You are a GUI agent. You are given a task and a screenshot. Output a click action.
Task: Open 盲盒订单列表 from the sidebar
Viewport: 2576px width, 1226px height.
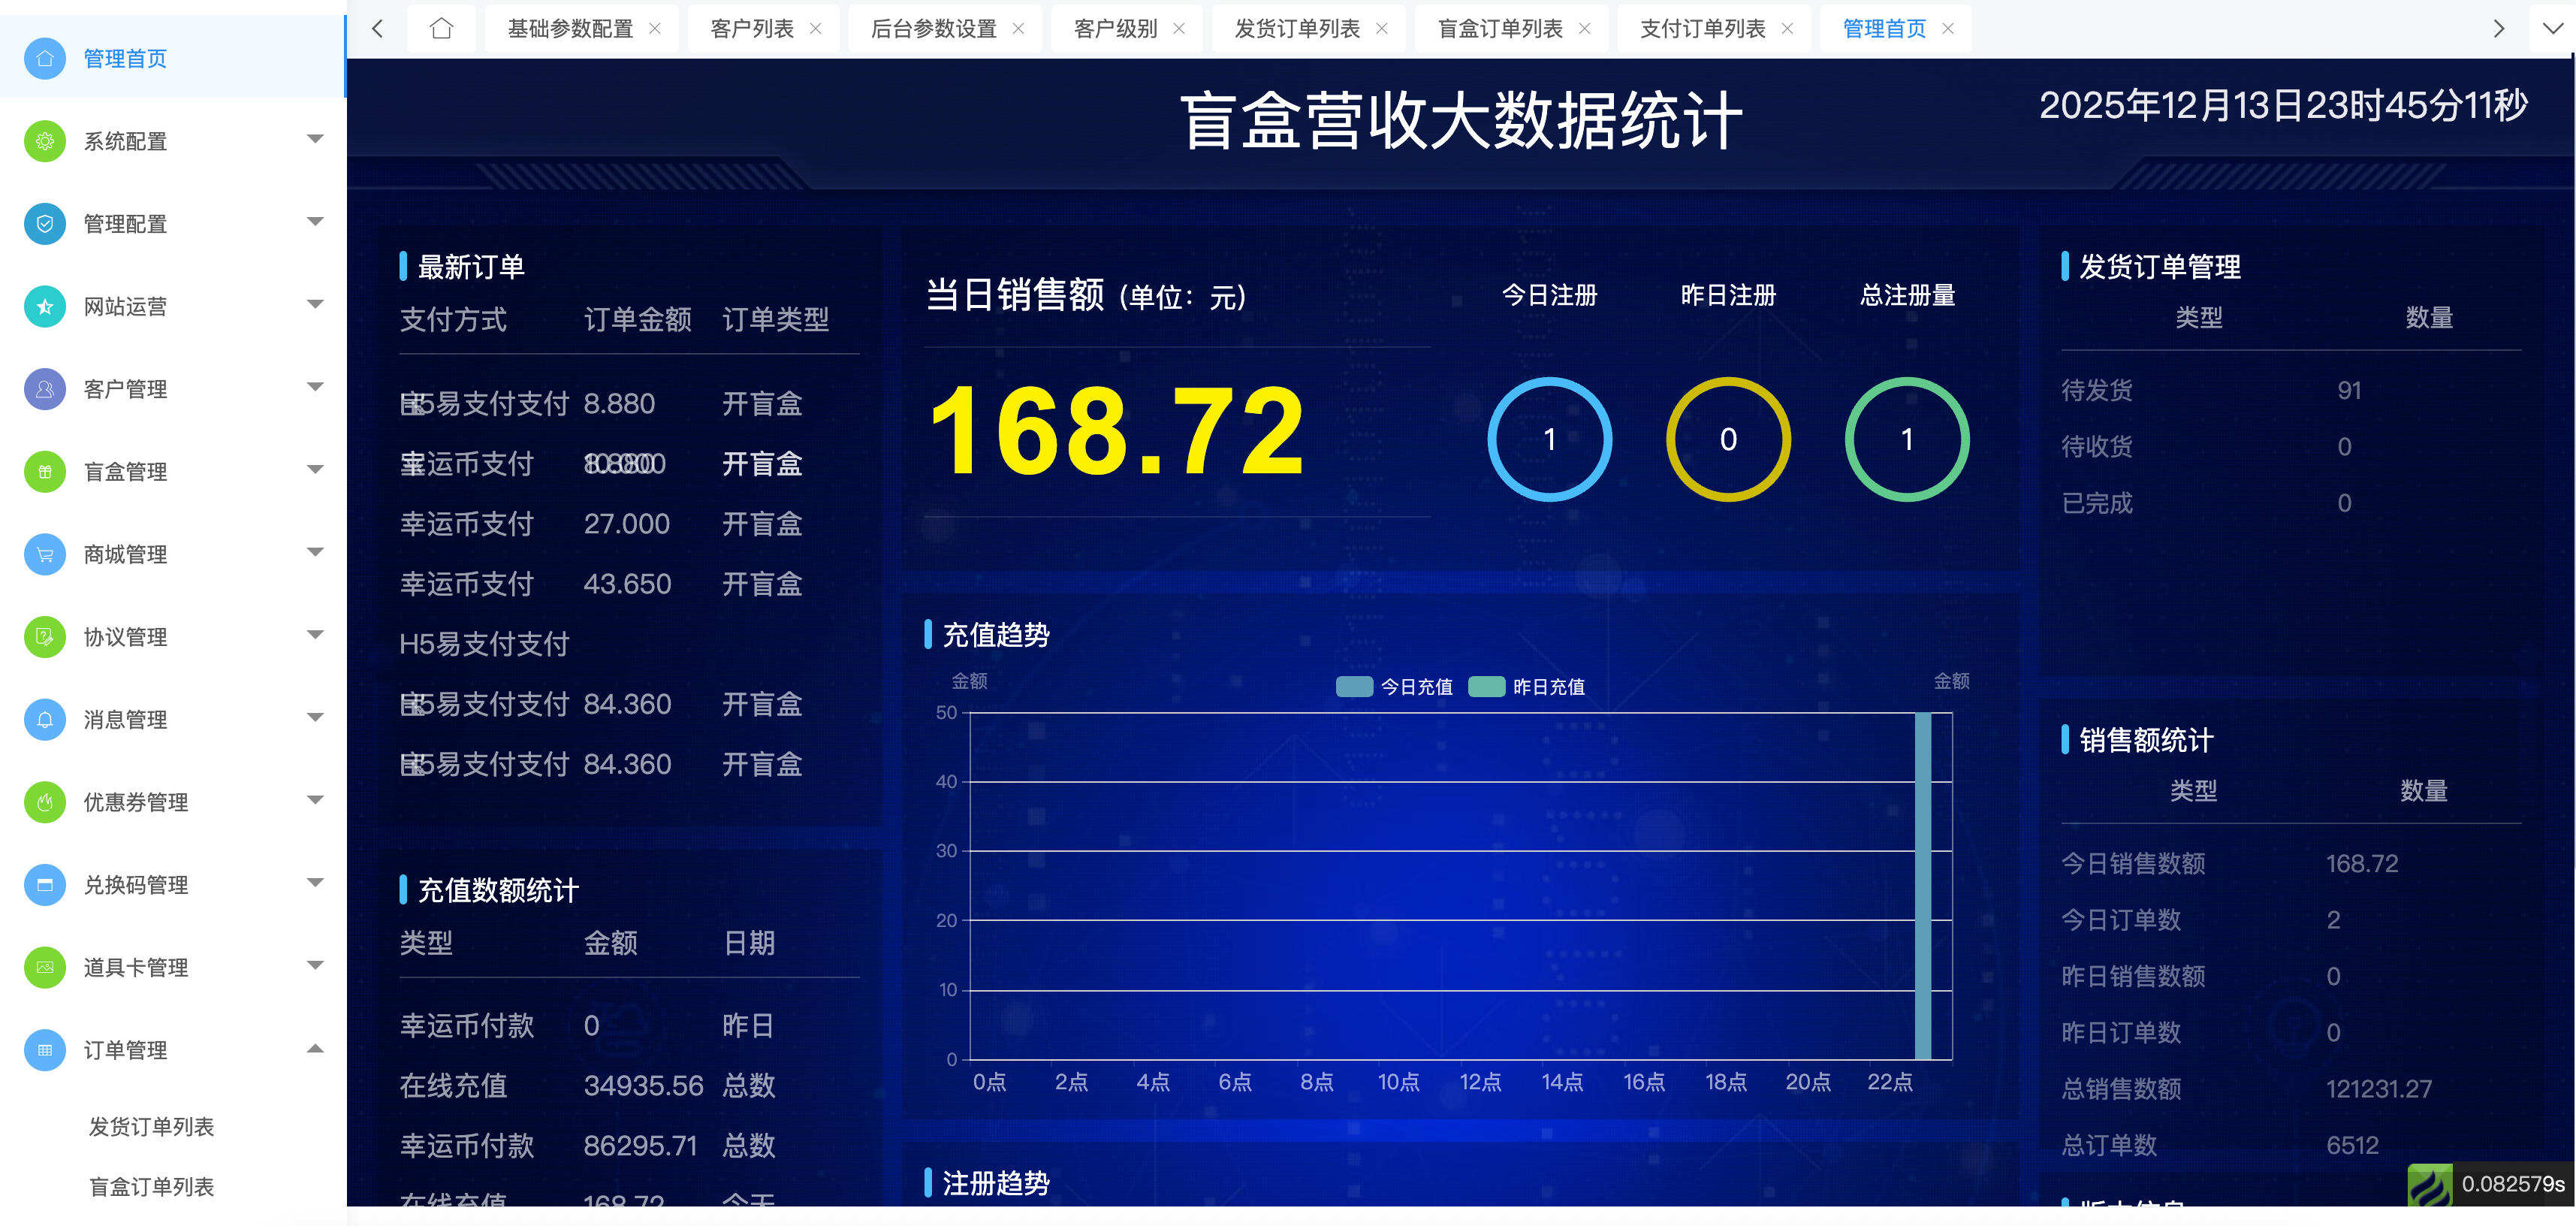152,1187
